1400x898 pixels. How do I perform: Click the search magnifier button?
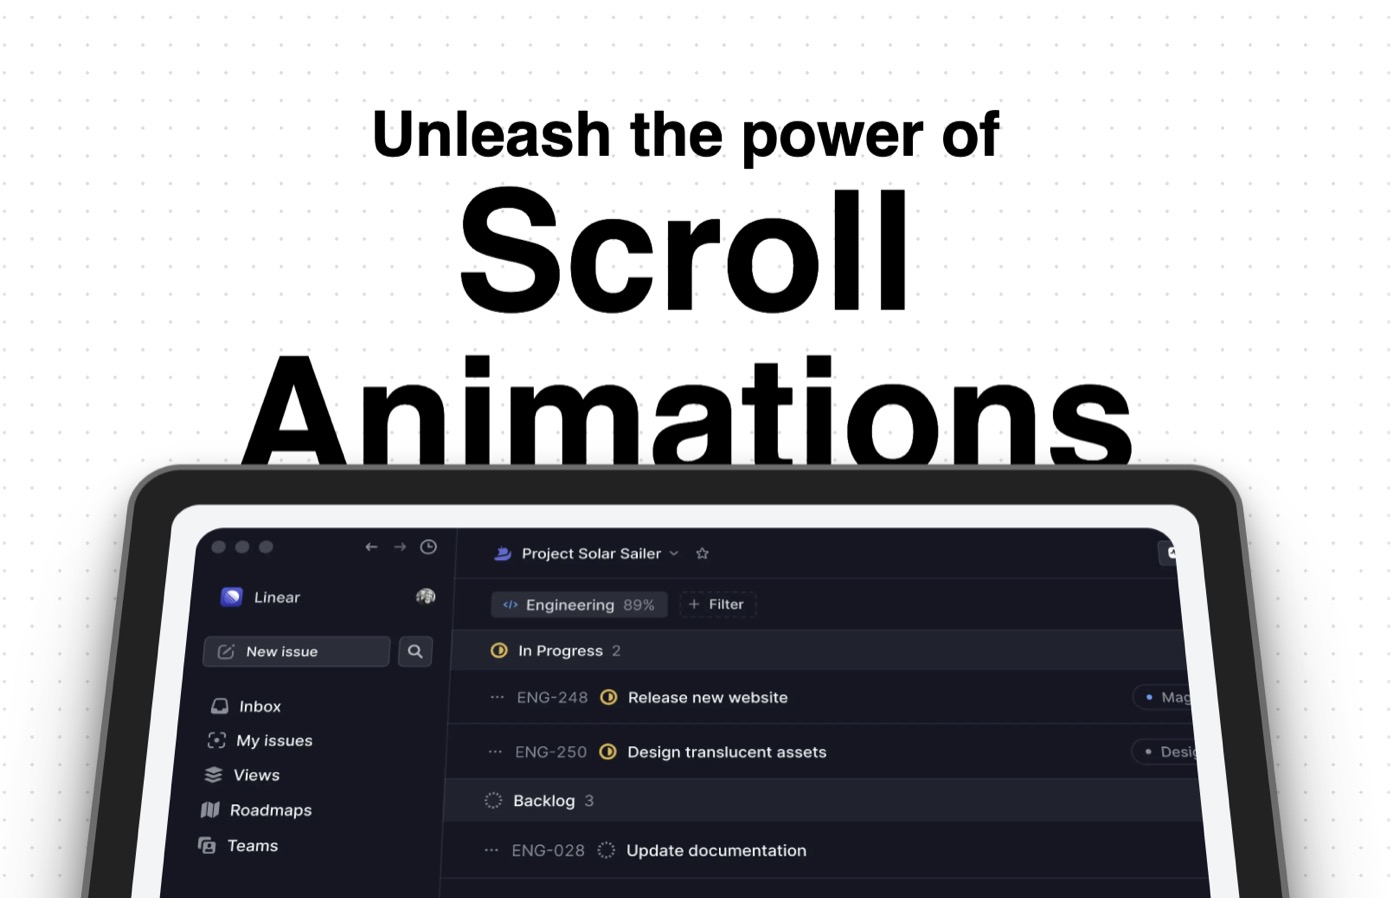pos(415,651)
